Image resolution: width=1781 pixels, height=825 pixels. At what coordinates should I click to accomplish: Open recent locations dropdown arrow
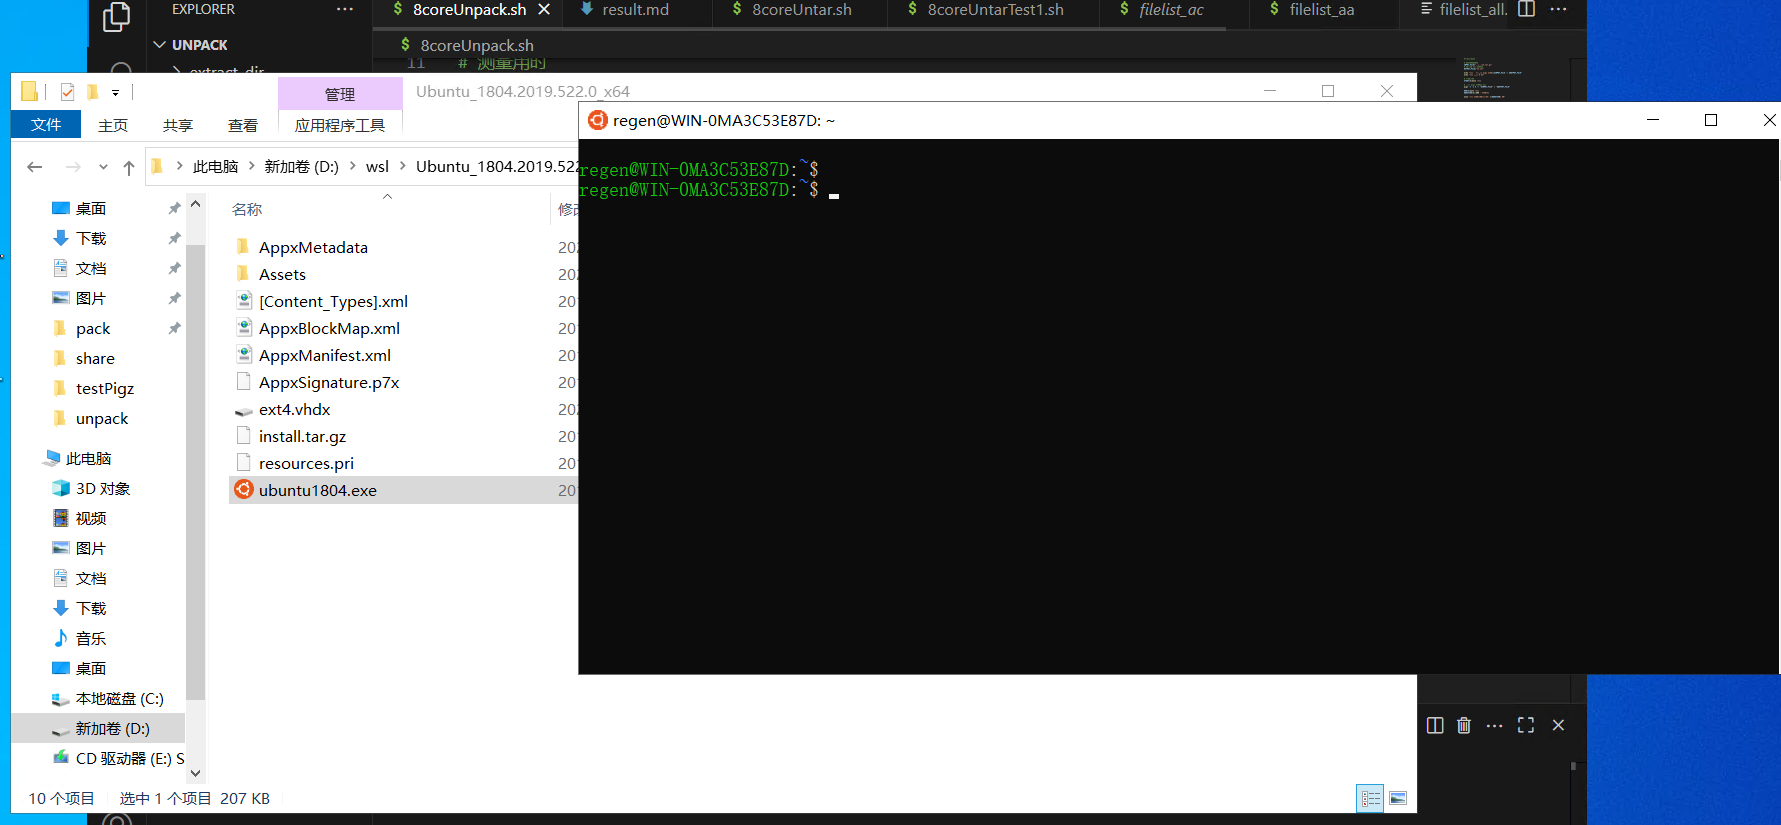103,167
